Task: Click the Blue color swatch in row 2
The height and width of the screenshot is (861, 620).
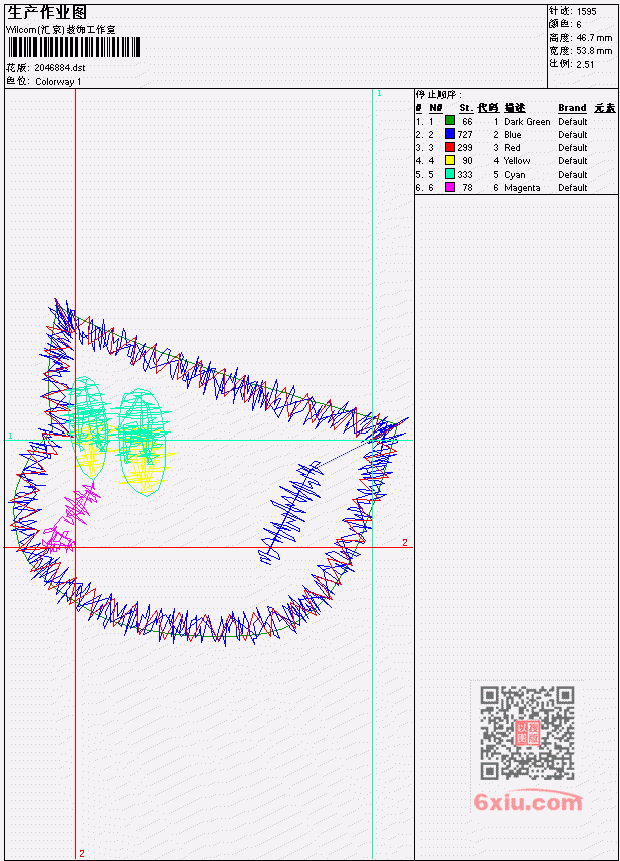Action: pos(450,134)
